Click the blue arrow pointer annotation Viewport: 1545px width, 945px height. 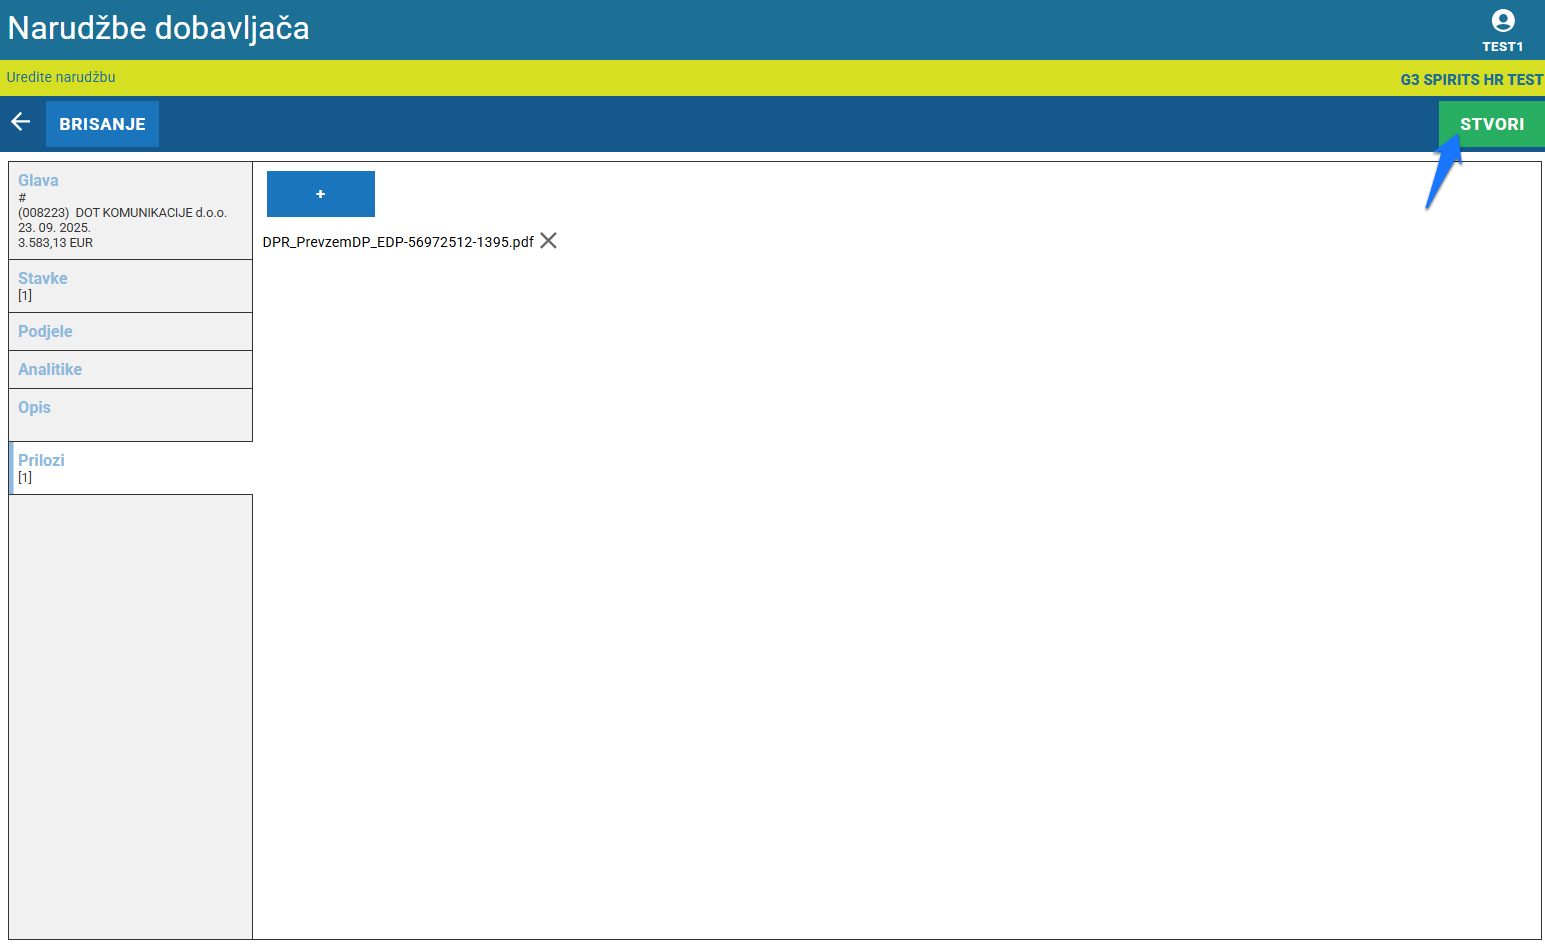point(1442,176)
